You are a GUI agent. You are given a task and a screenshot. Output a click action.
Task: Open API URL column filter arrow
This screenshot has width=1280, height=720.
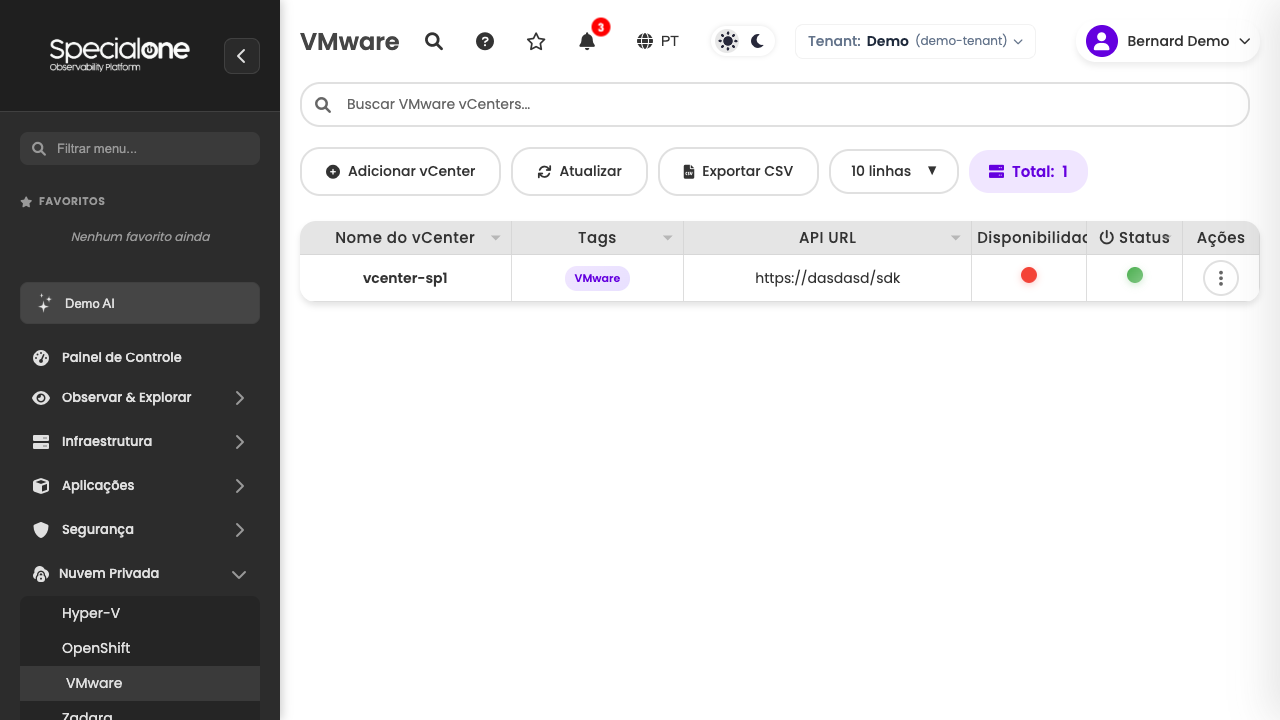pos(956,238)
